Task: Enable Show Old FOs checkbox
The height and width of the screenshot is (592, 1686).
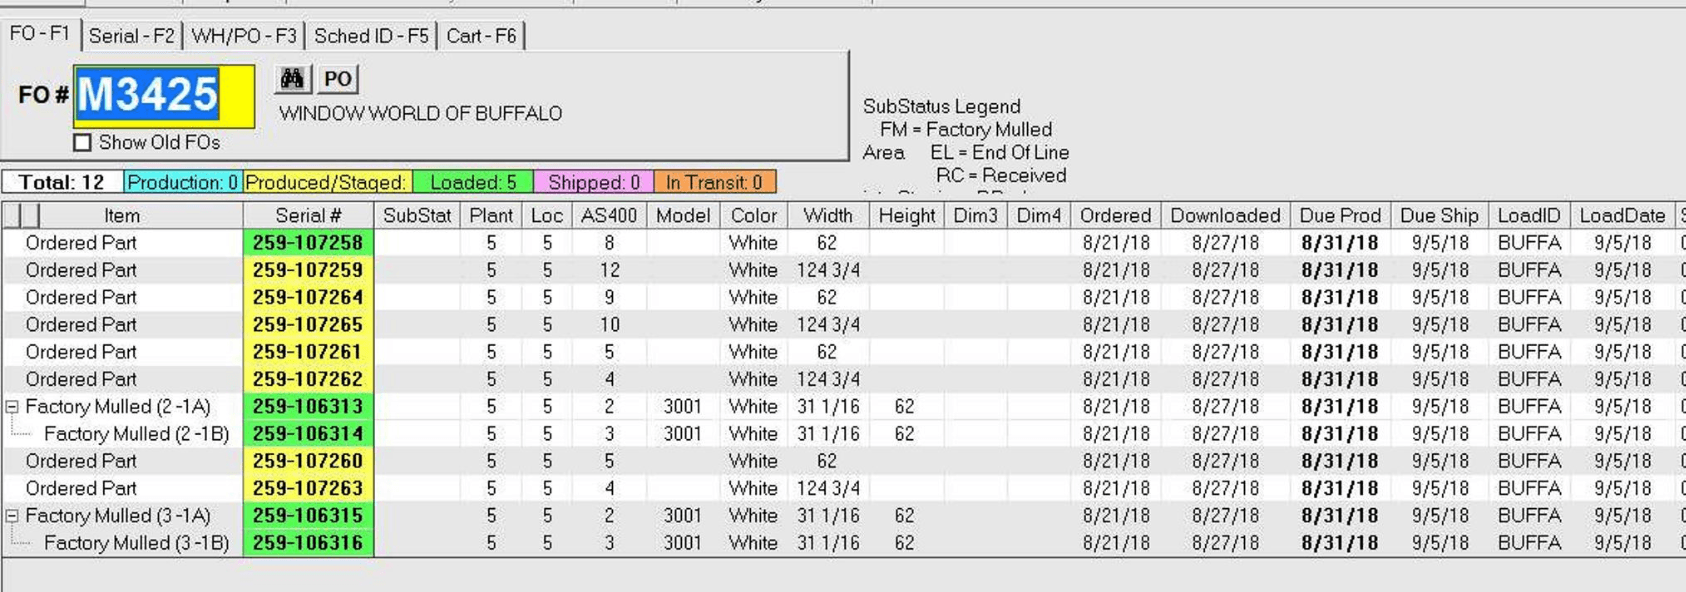Action: coord(83,143)
